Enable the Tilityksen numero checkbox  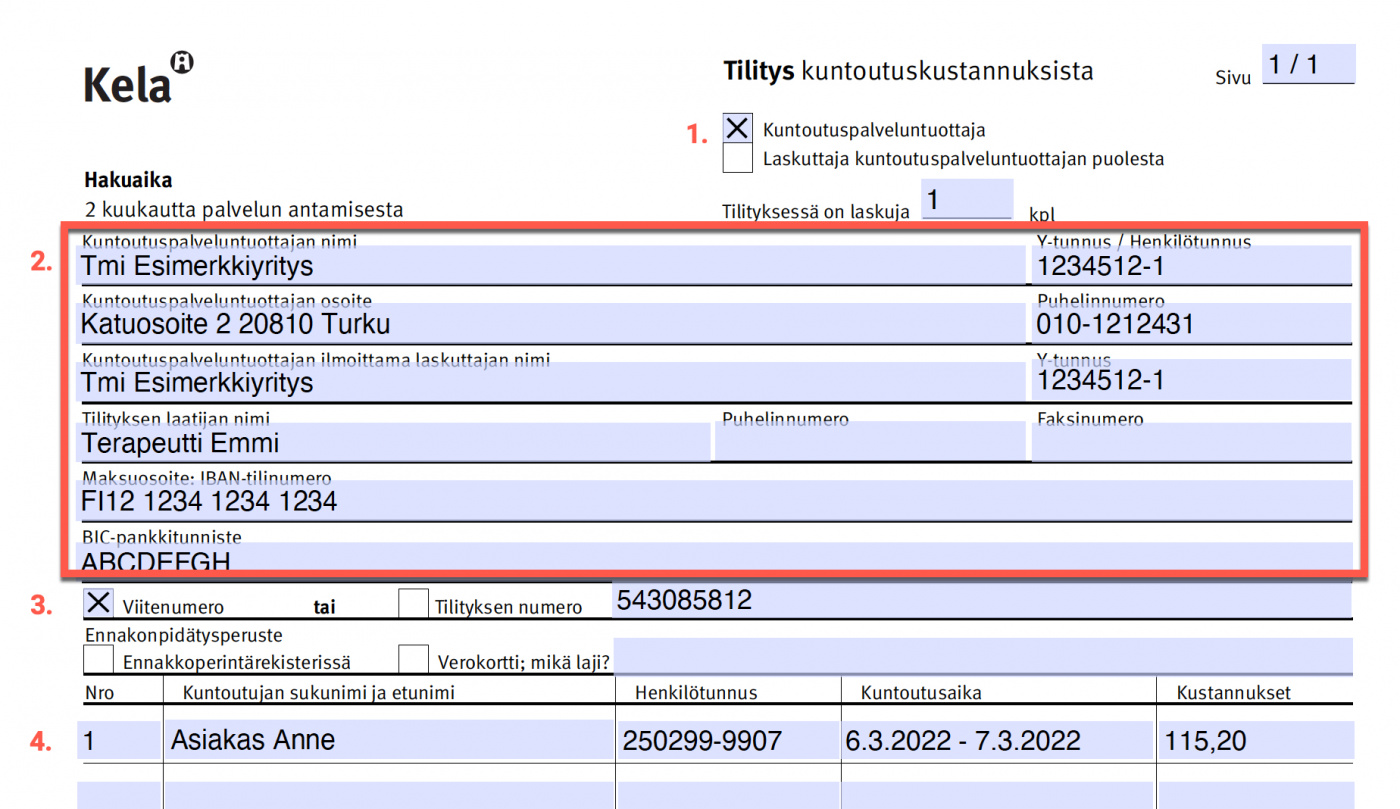coord(413,601)
